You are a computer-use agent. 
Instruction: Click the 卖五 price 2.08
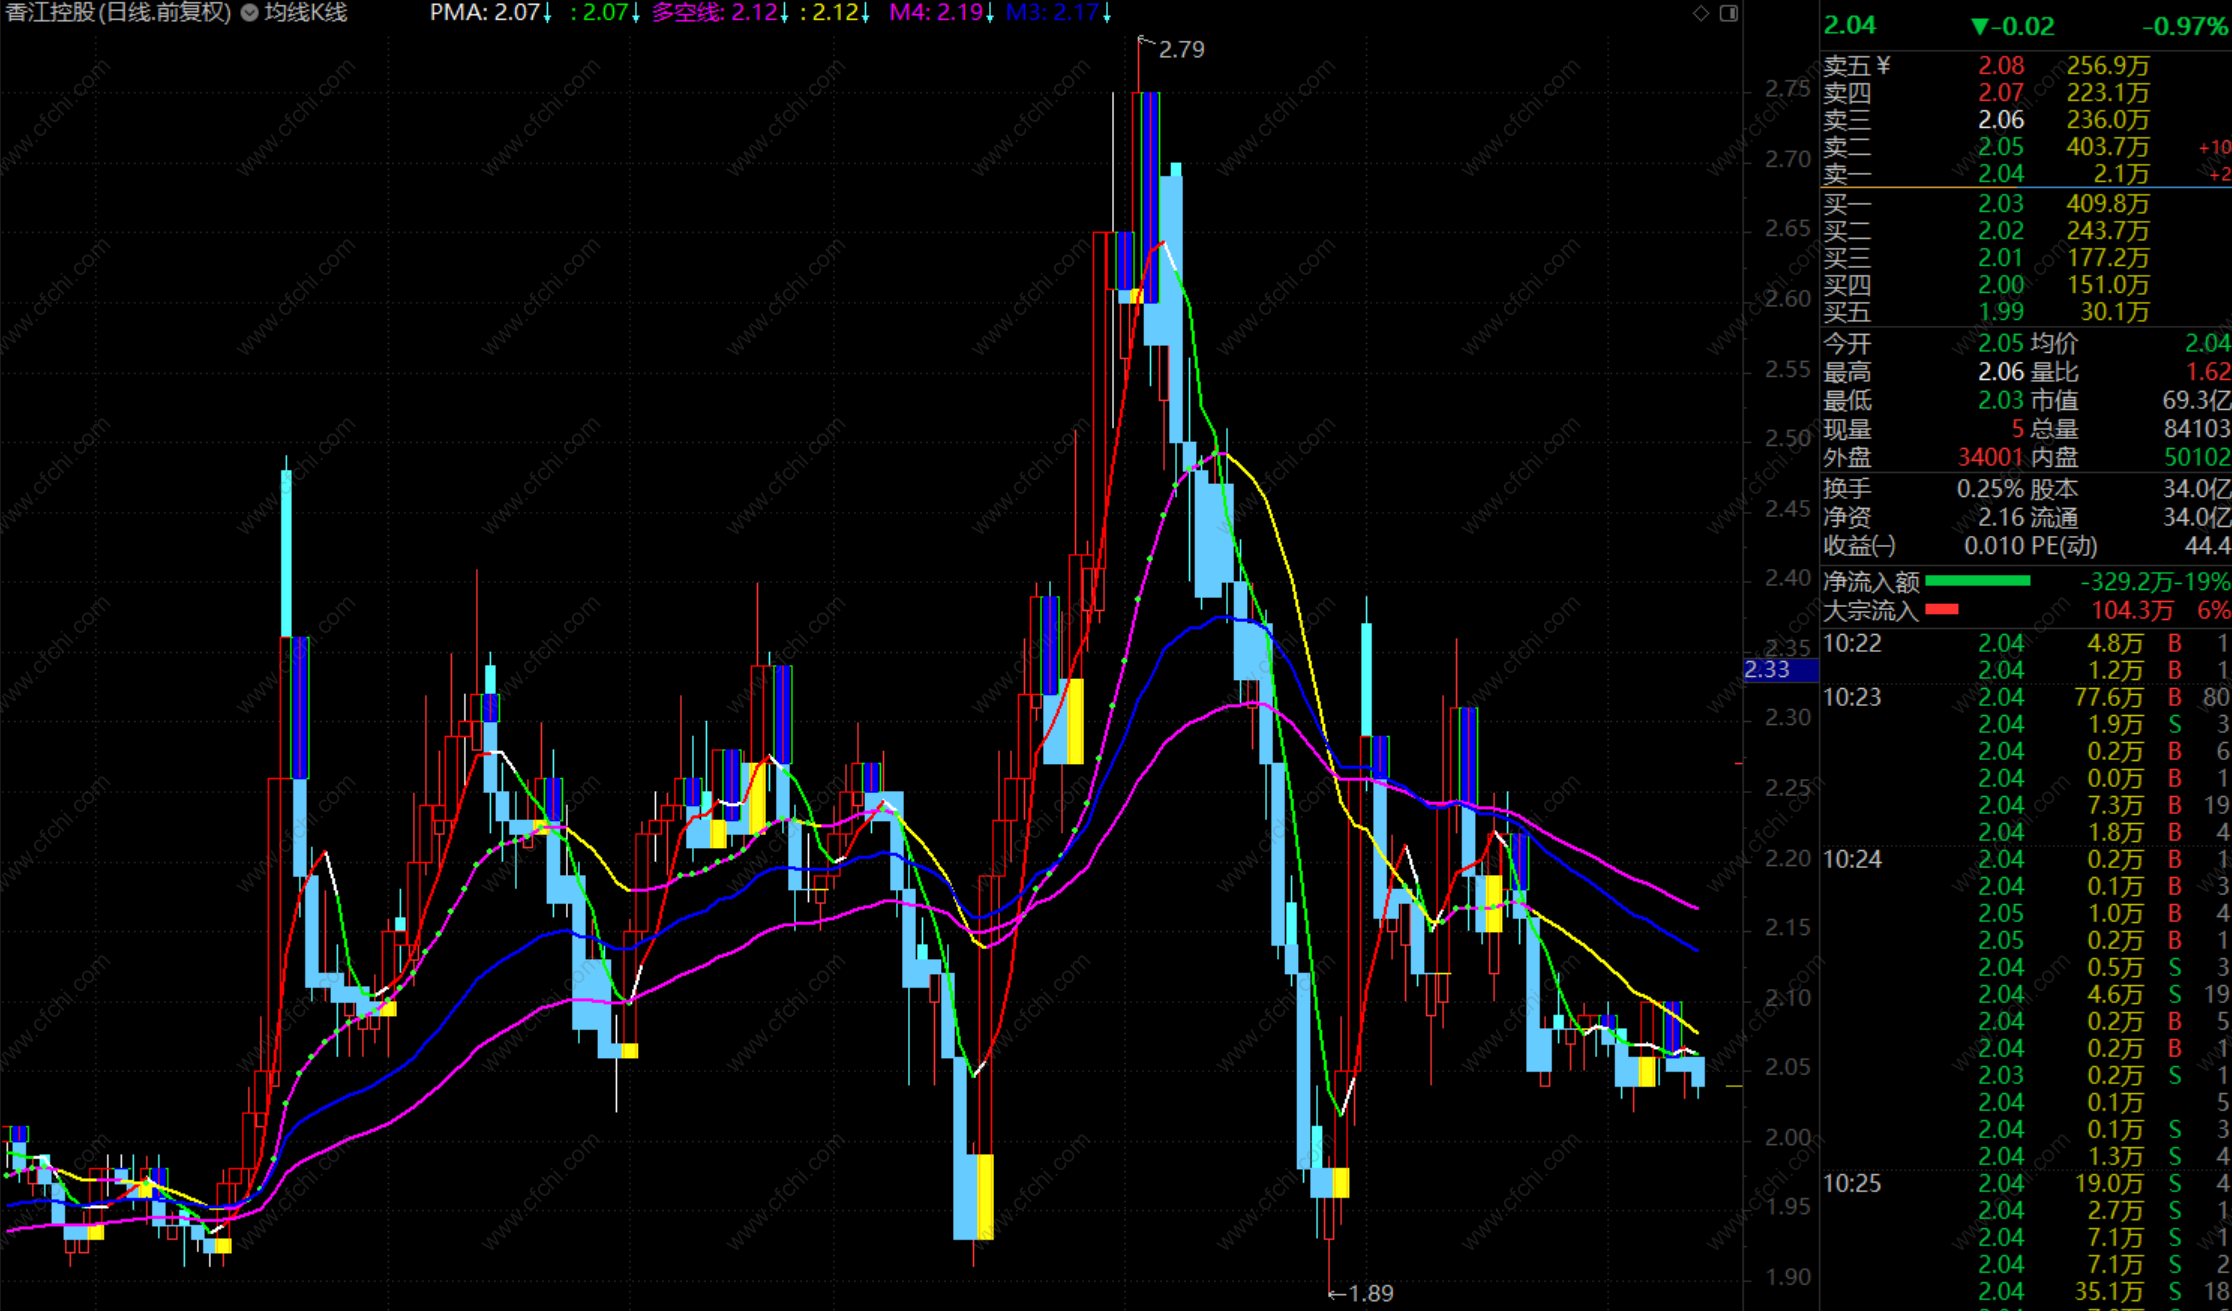(2000, 66)
